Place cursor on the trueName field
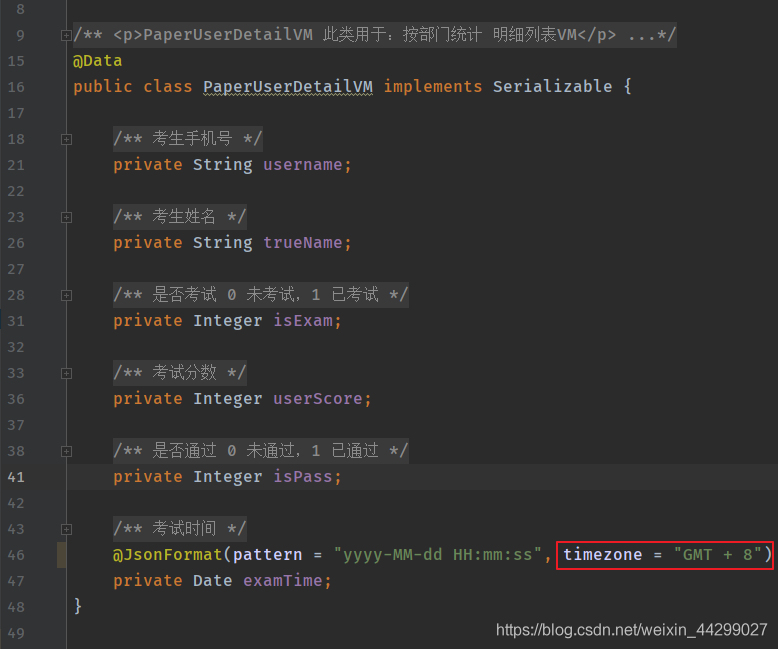The height and width of the screenshot is (649, 778). 306,243
